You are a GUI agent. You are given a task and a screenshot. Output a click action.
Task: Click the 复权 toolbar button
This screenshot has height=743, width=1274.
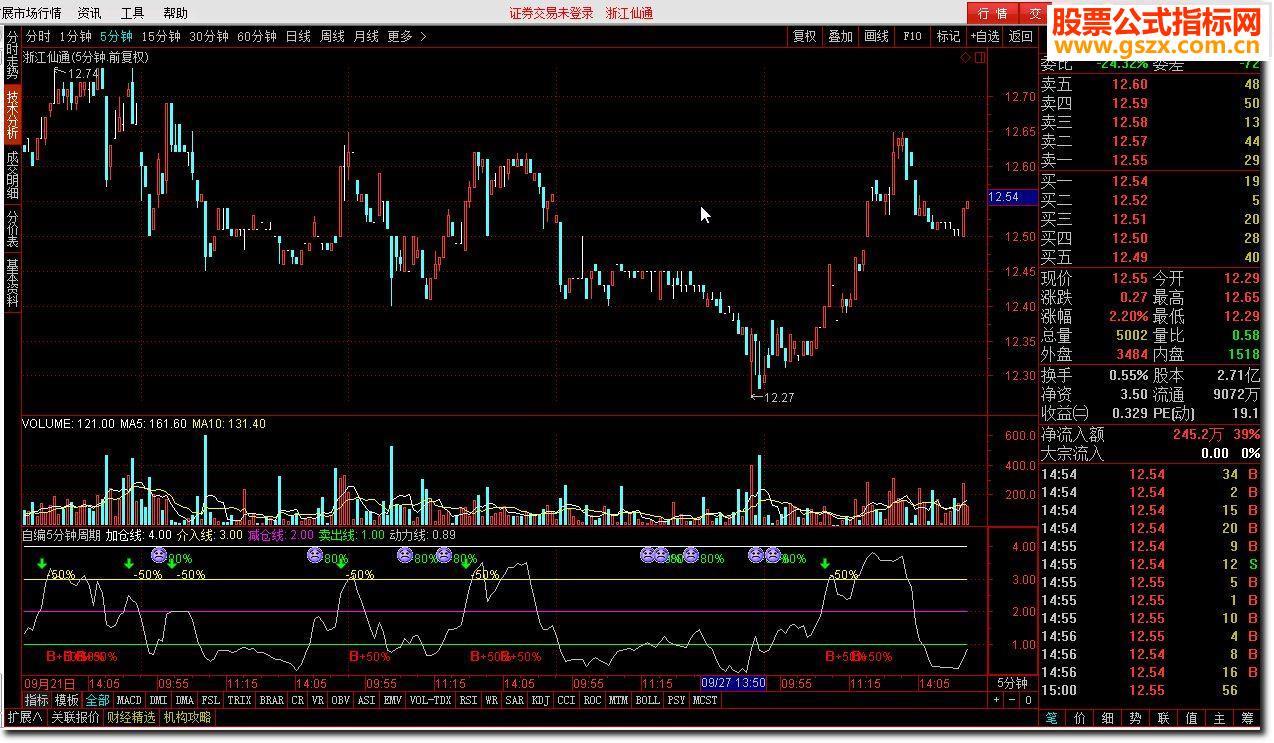804,36
